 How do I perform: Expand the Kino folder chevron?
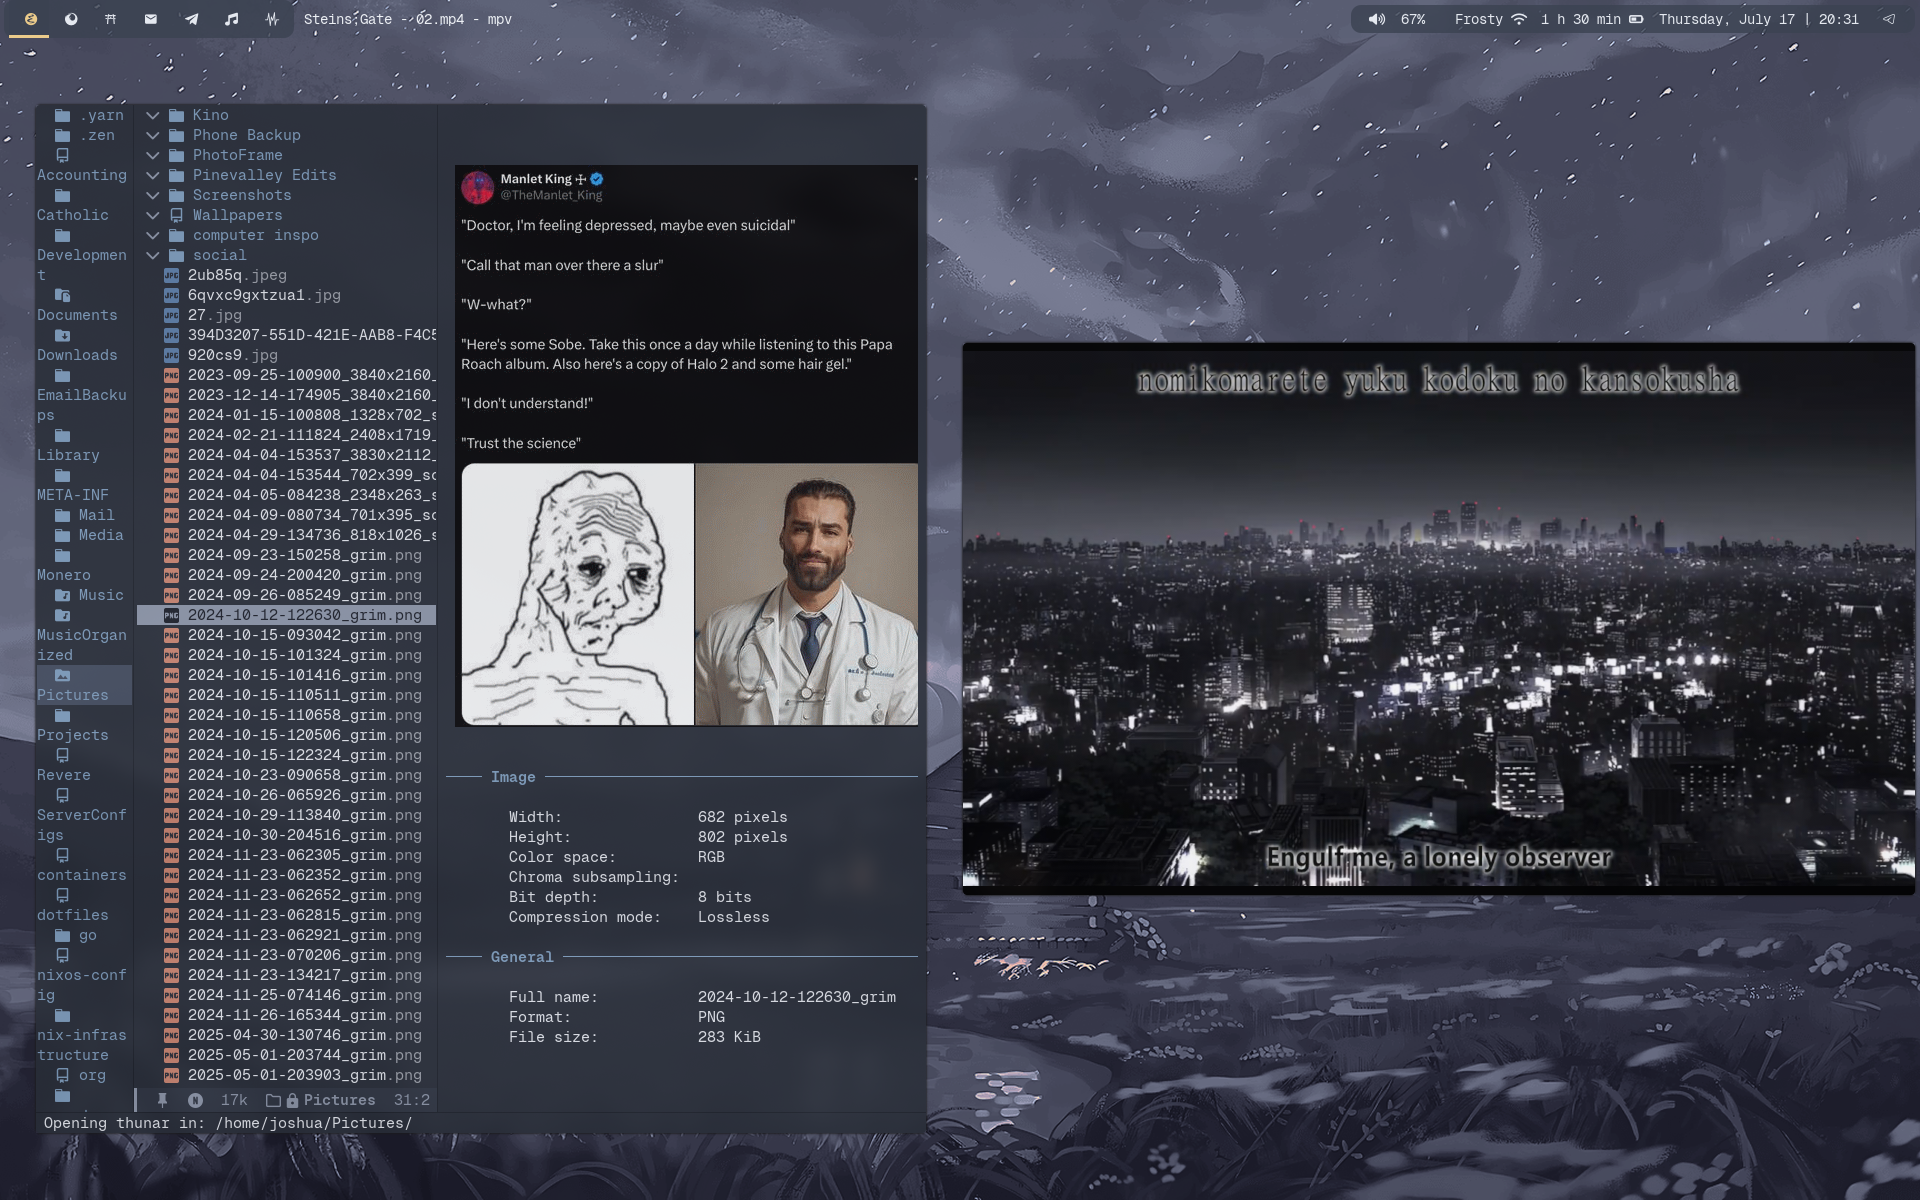point(153,115)
